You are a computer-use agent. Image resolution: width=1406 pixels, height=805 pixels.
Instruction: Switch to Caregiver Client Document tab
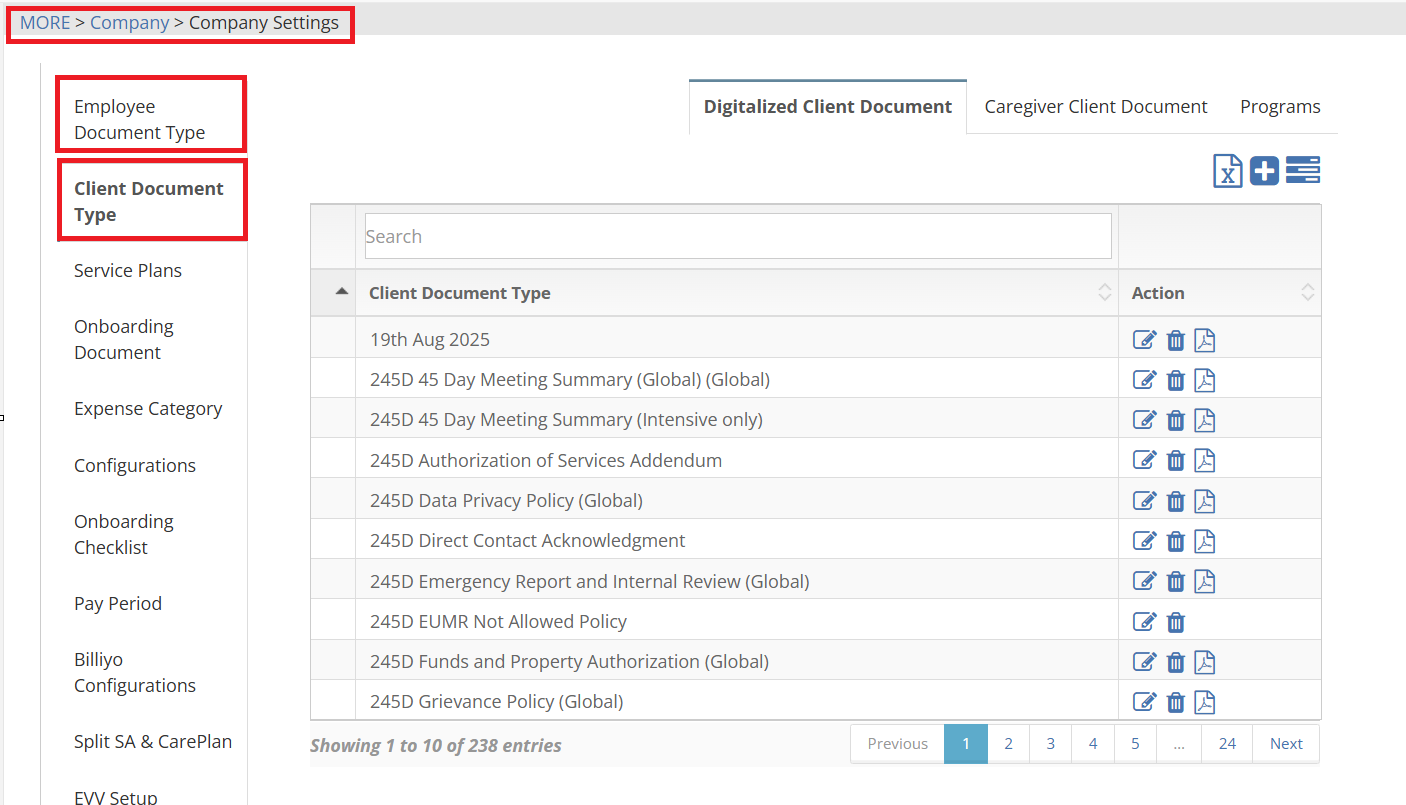pyautogui.click(x=1095, y=107)
